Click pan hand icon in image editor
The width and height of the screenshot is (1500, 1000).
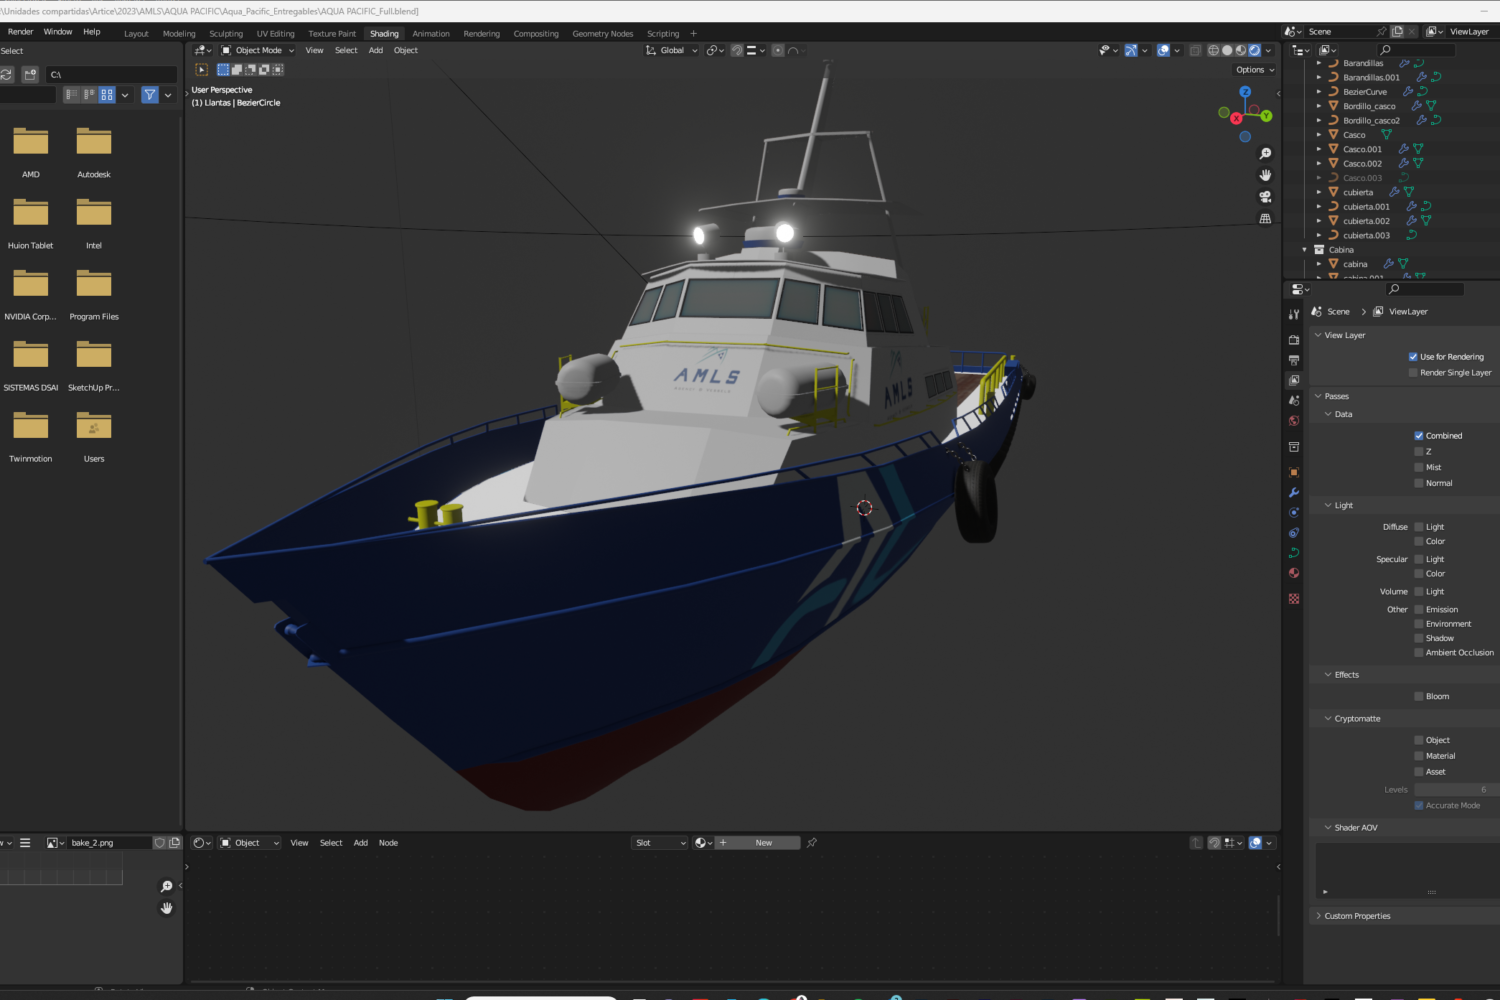pos(167,908)
